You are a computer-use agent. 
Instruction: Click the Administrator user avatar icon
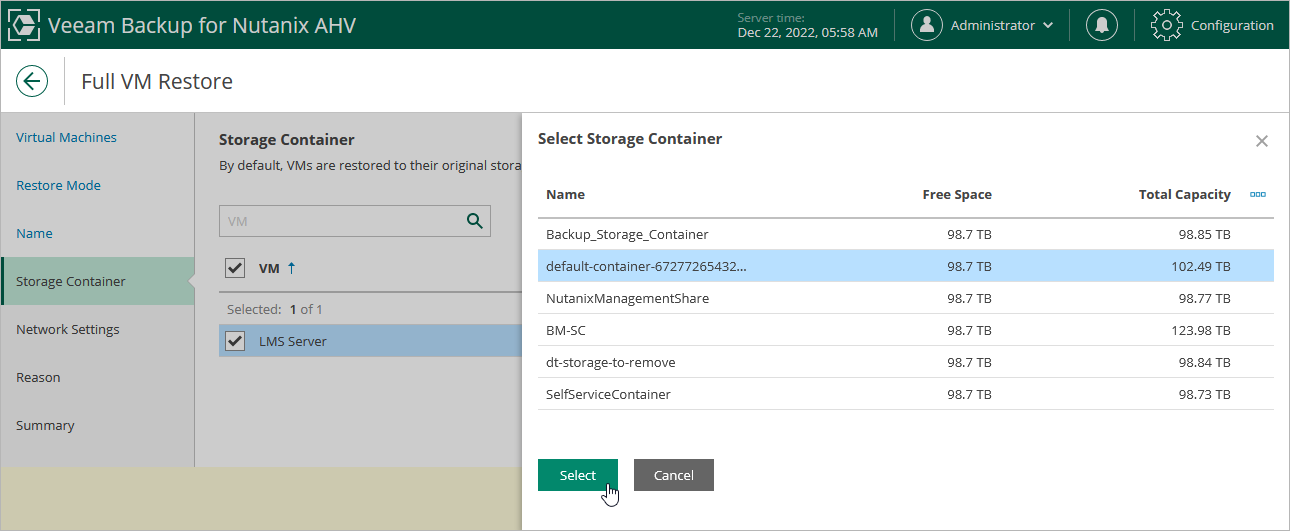tap(927, 26)
